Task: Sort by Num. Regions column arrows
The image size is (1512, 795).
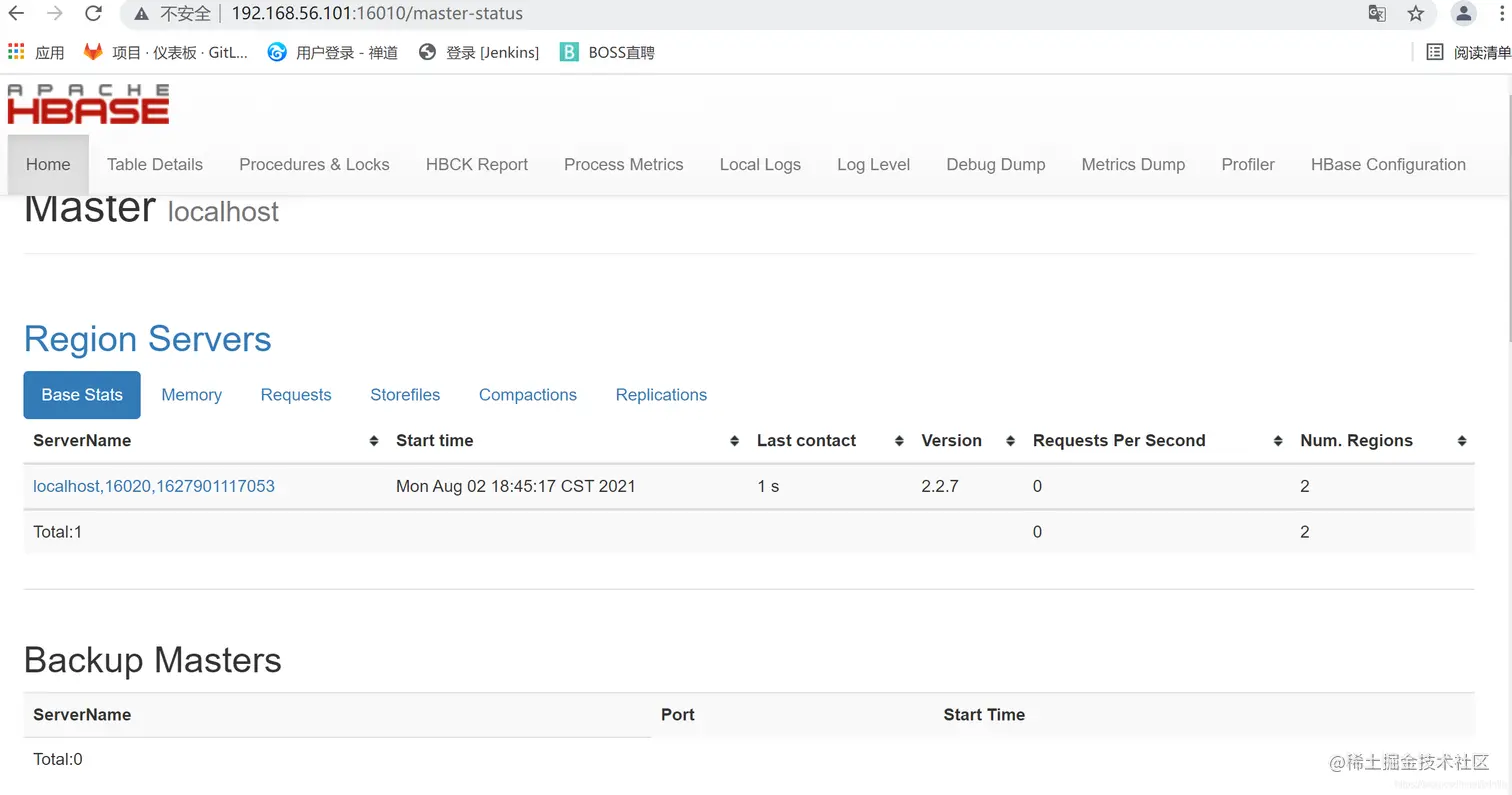Action: point(1462,441)
